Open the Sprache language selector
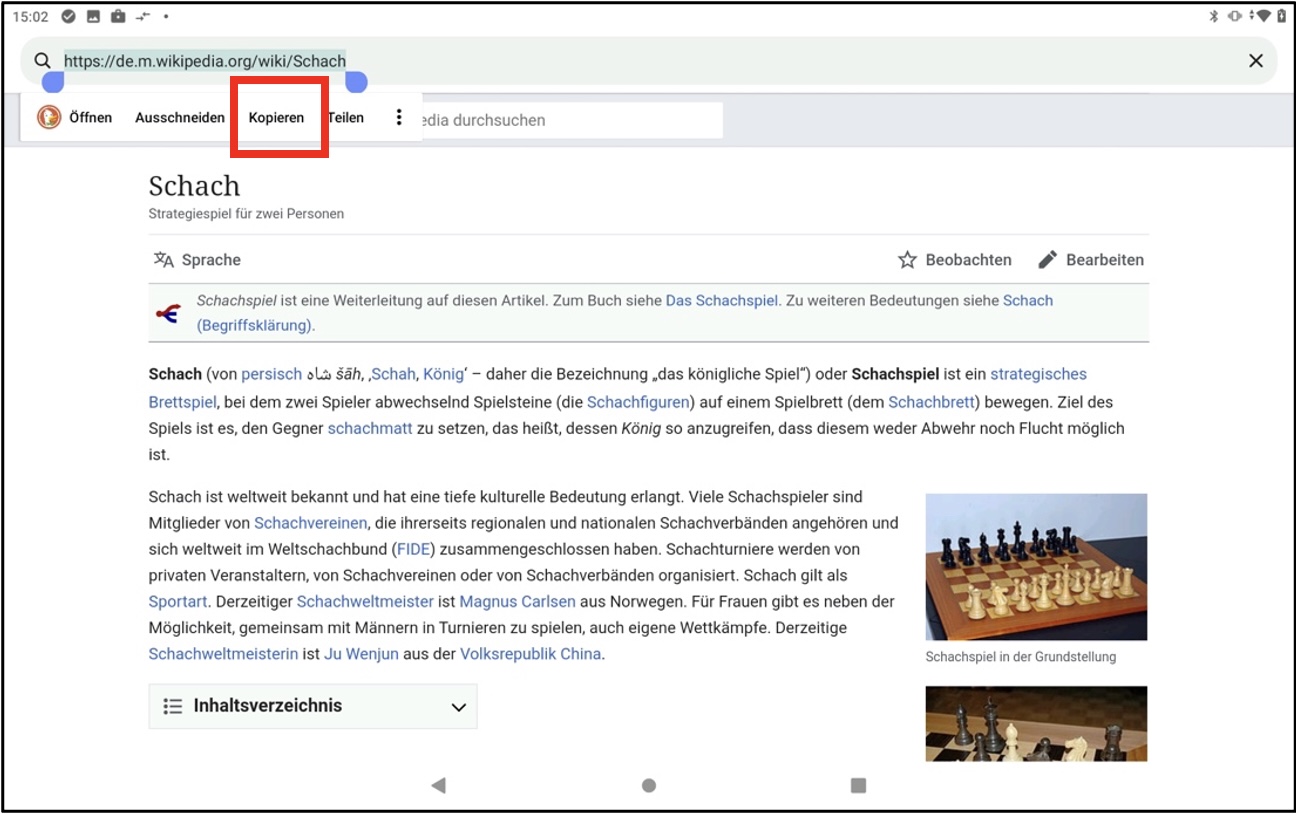Screen dimensions: 1296x814 coord(198,260)
